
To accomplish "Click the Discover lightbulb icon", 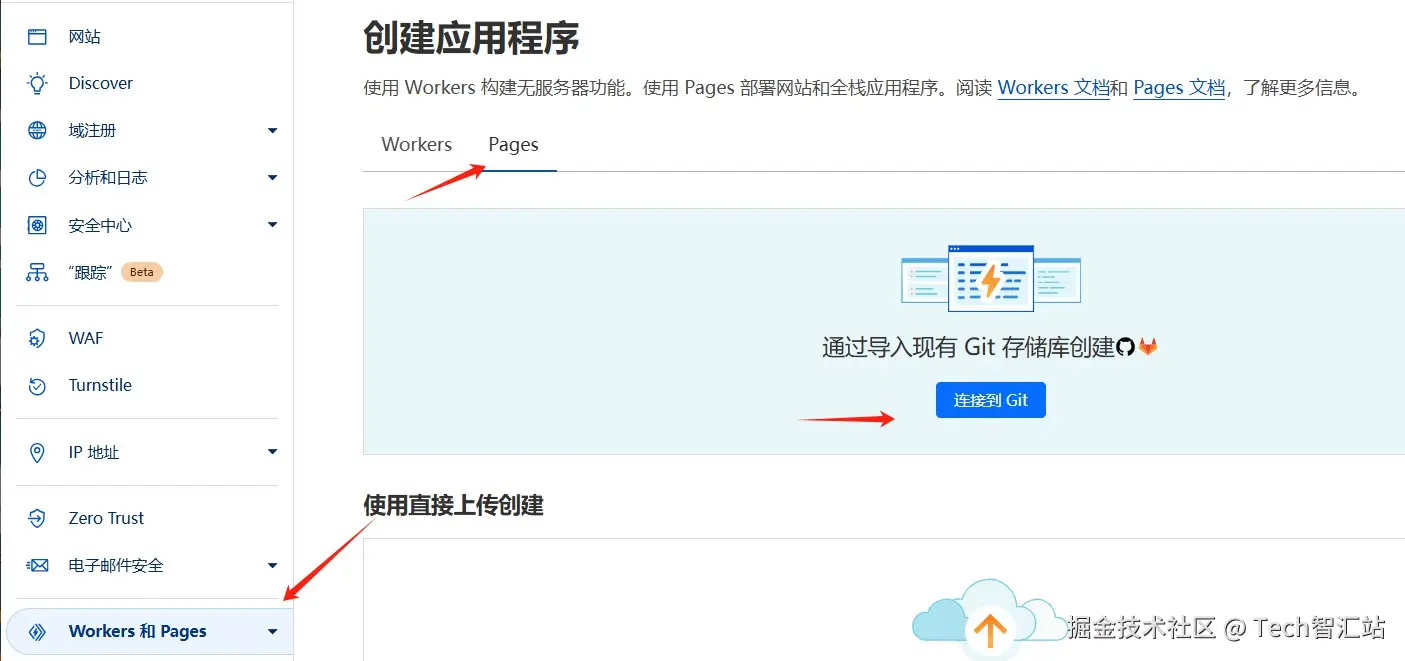I will 37,84.
